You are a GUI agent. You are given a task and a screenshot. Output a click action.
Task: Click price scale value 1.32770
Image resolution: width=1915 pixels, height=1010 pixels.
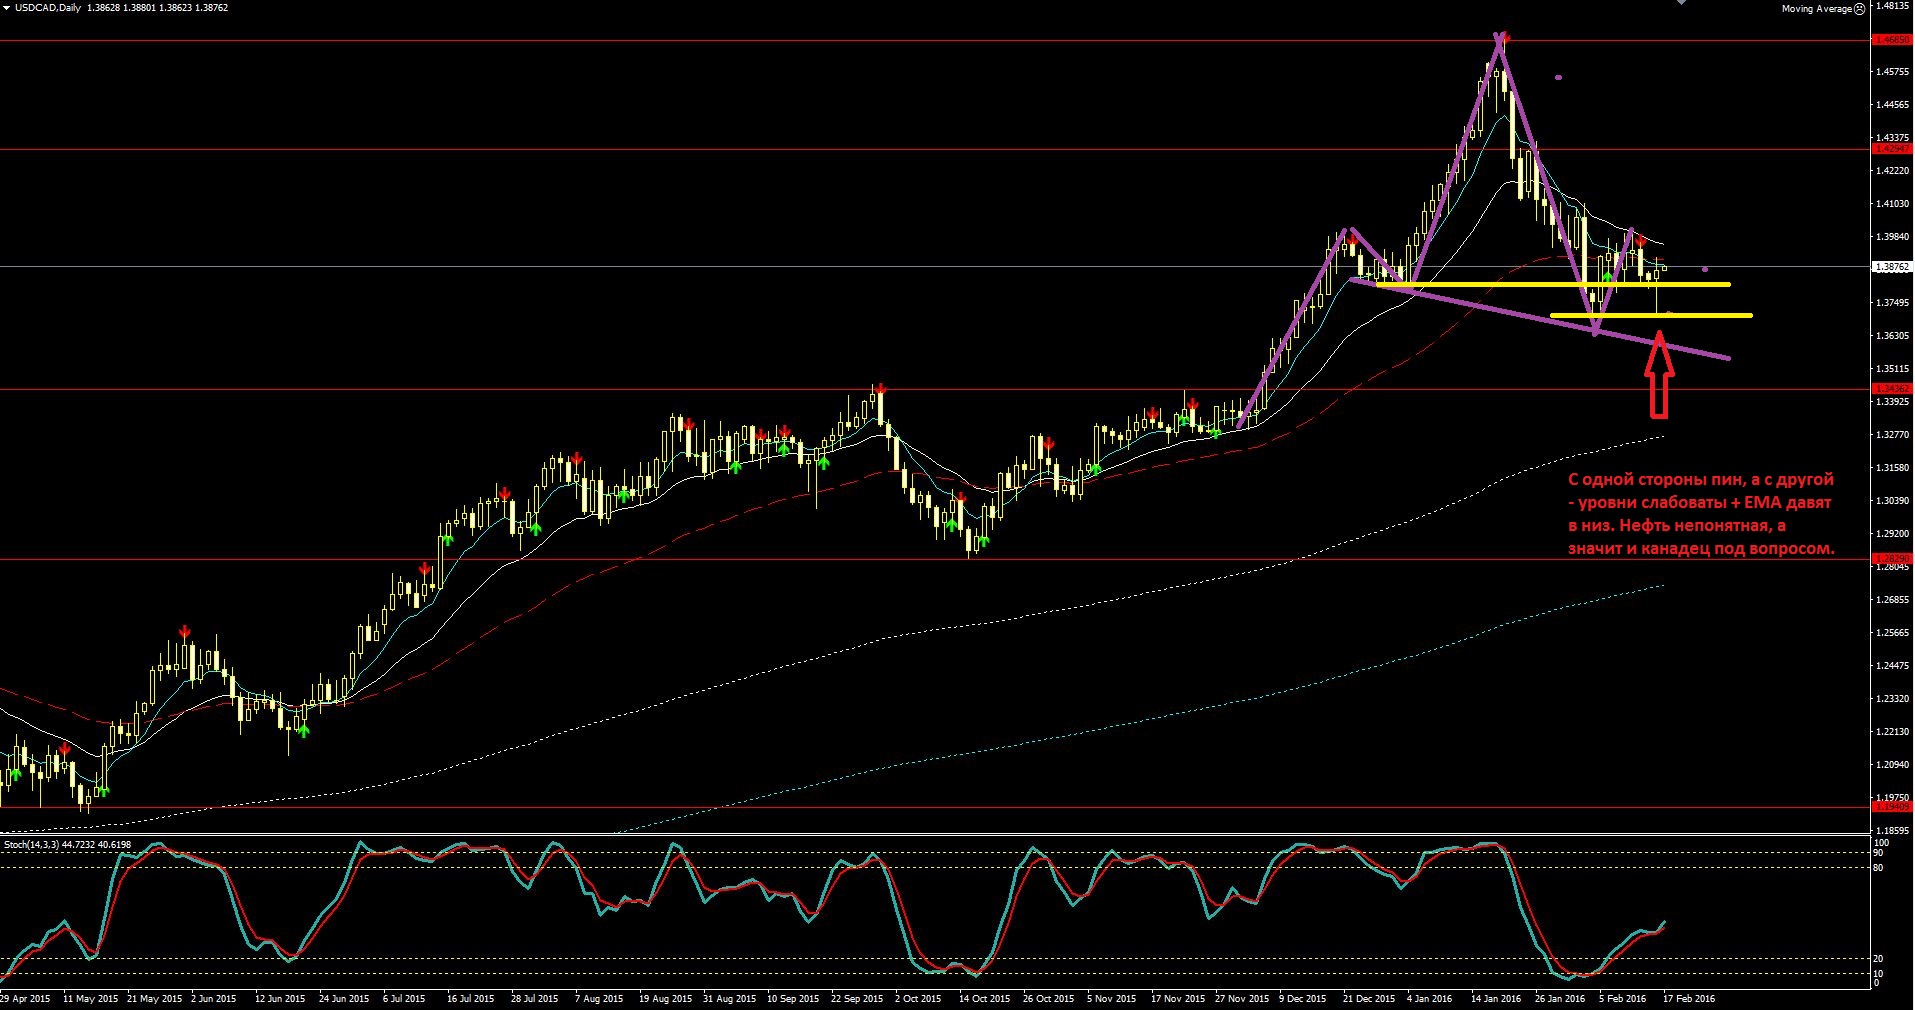(1891, 435)
